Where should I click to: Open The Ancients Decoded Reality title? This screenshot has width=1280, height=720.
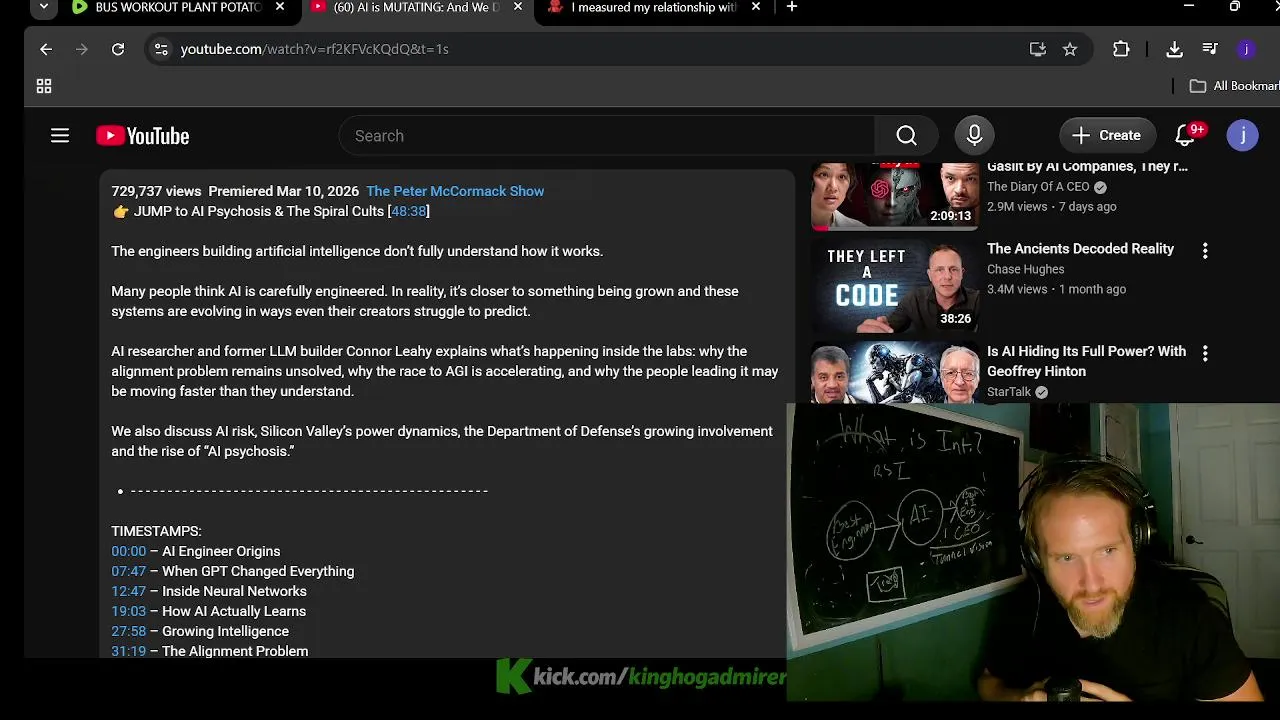[1080, 249]
